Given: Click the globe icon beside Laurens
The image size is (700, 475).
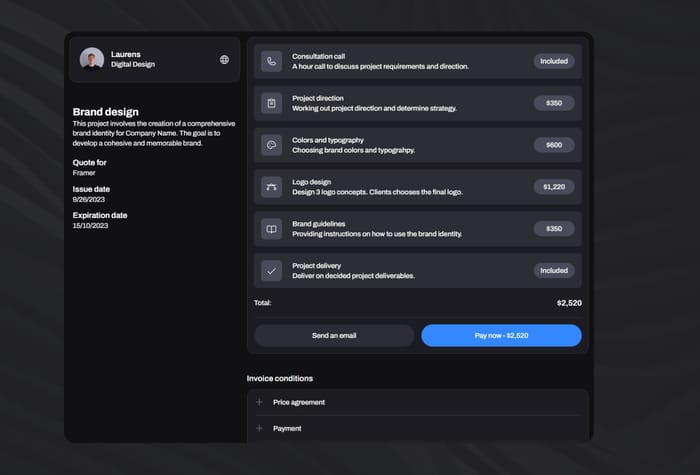Looking at the screenshot, I should (x=225, y=59).
